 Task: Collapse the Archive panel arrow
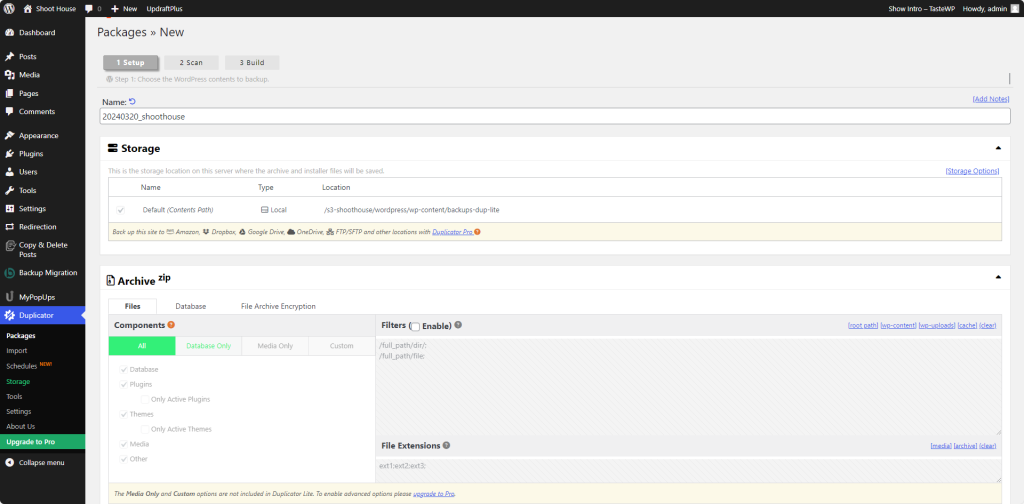tap(998, 277)
